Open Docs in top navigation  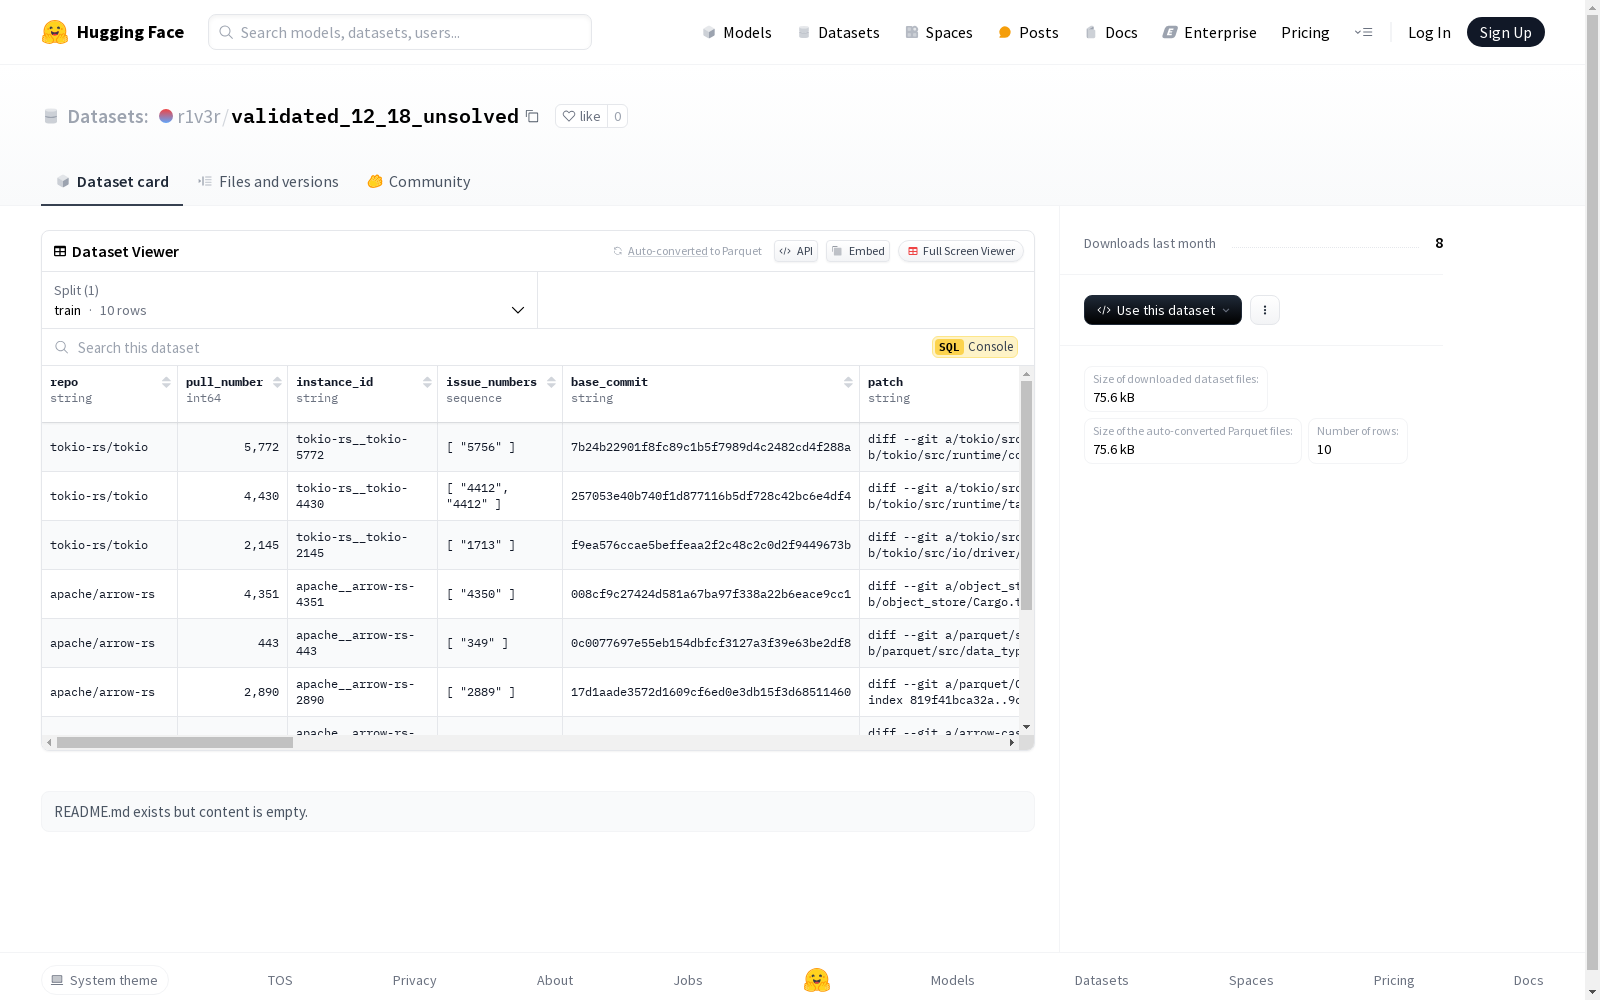[x=1111, y=33]
